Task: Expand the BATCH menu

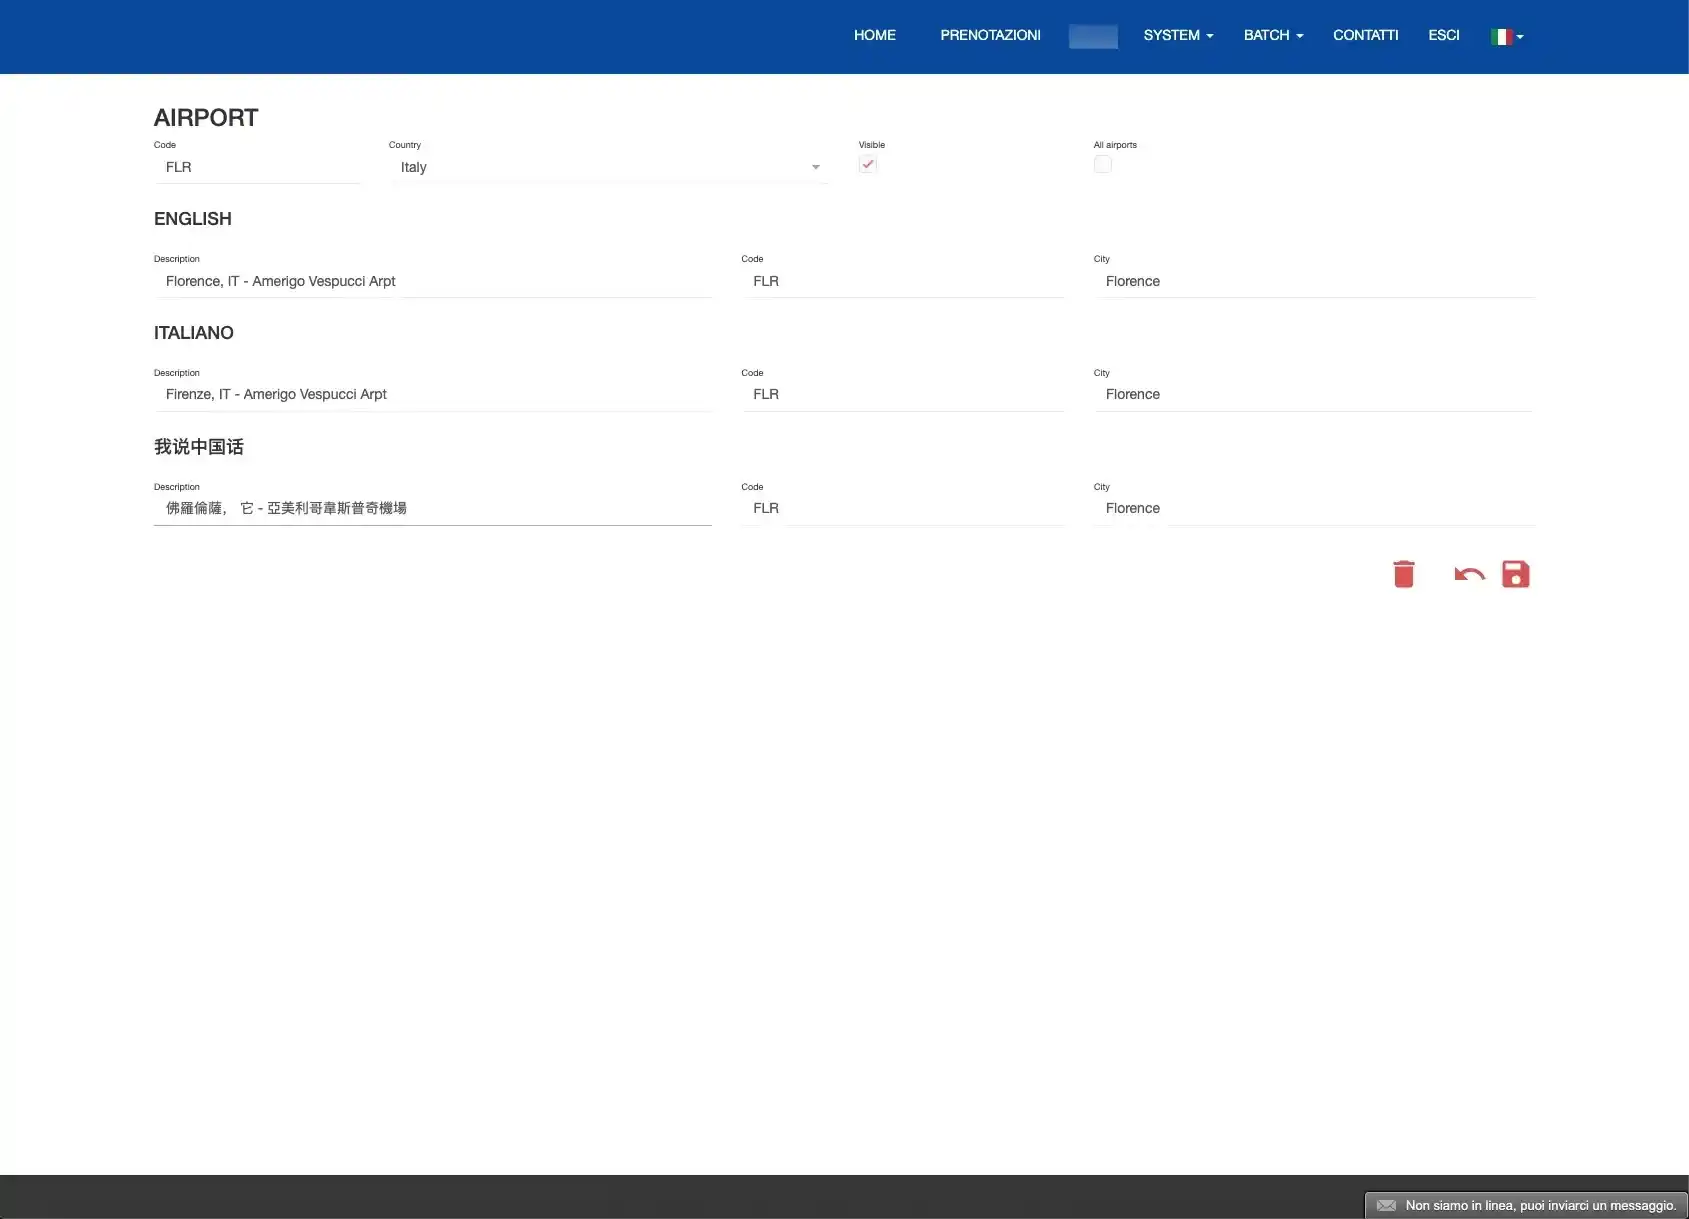Action: [1273, 35]
